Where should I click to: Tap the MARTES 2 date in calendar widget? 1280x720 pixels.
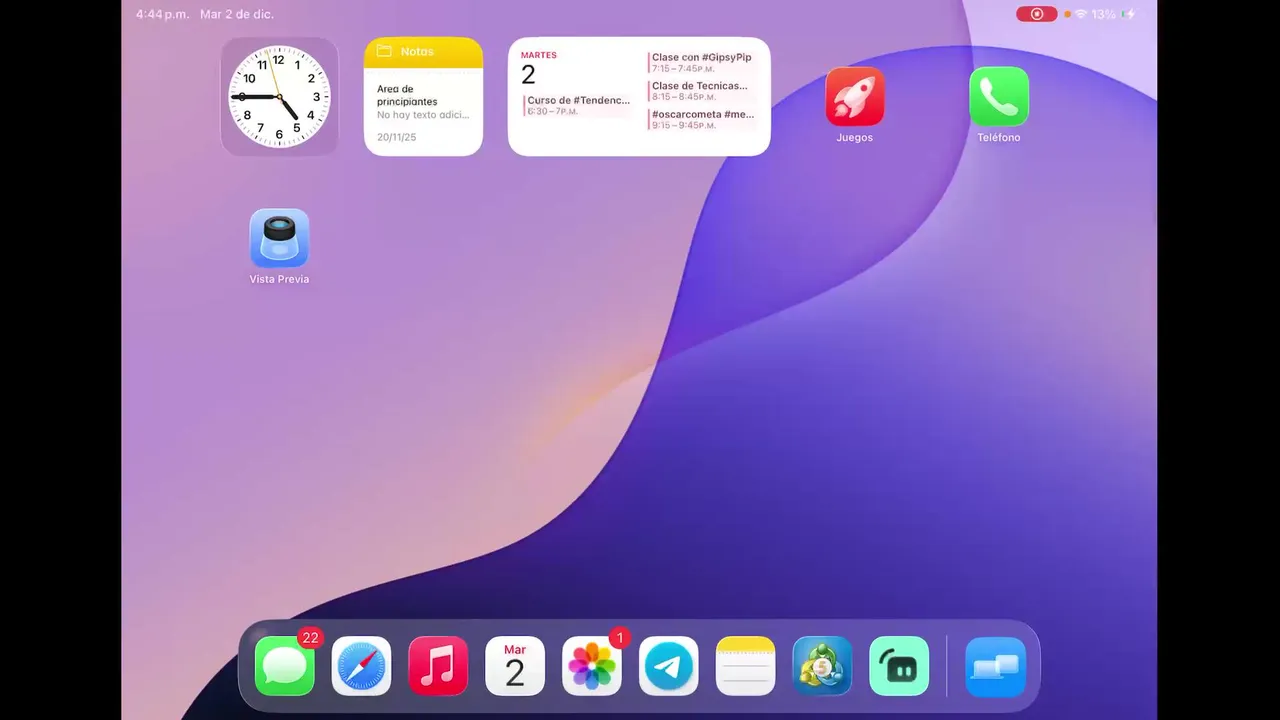coord(538,68)
